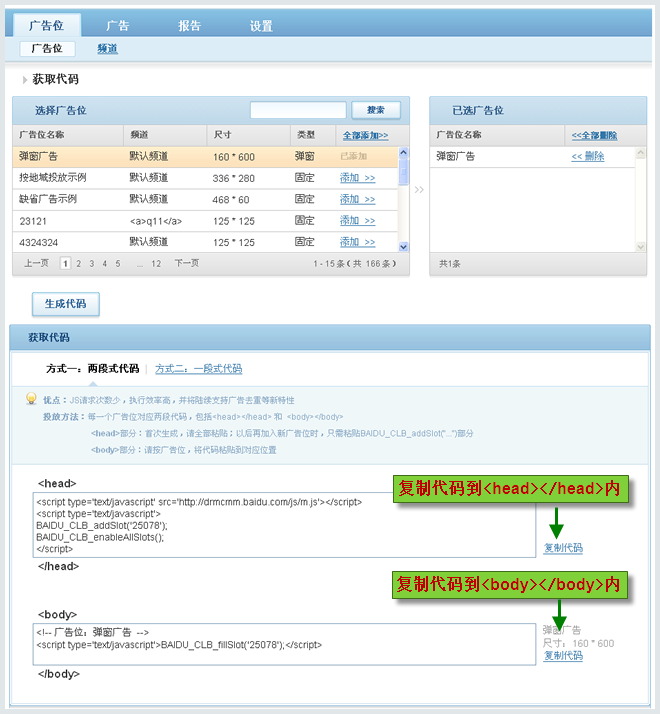Click the 缺省广告示例 slot name

[48, 199]
